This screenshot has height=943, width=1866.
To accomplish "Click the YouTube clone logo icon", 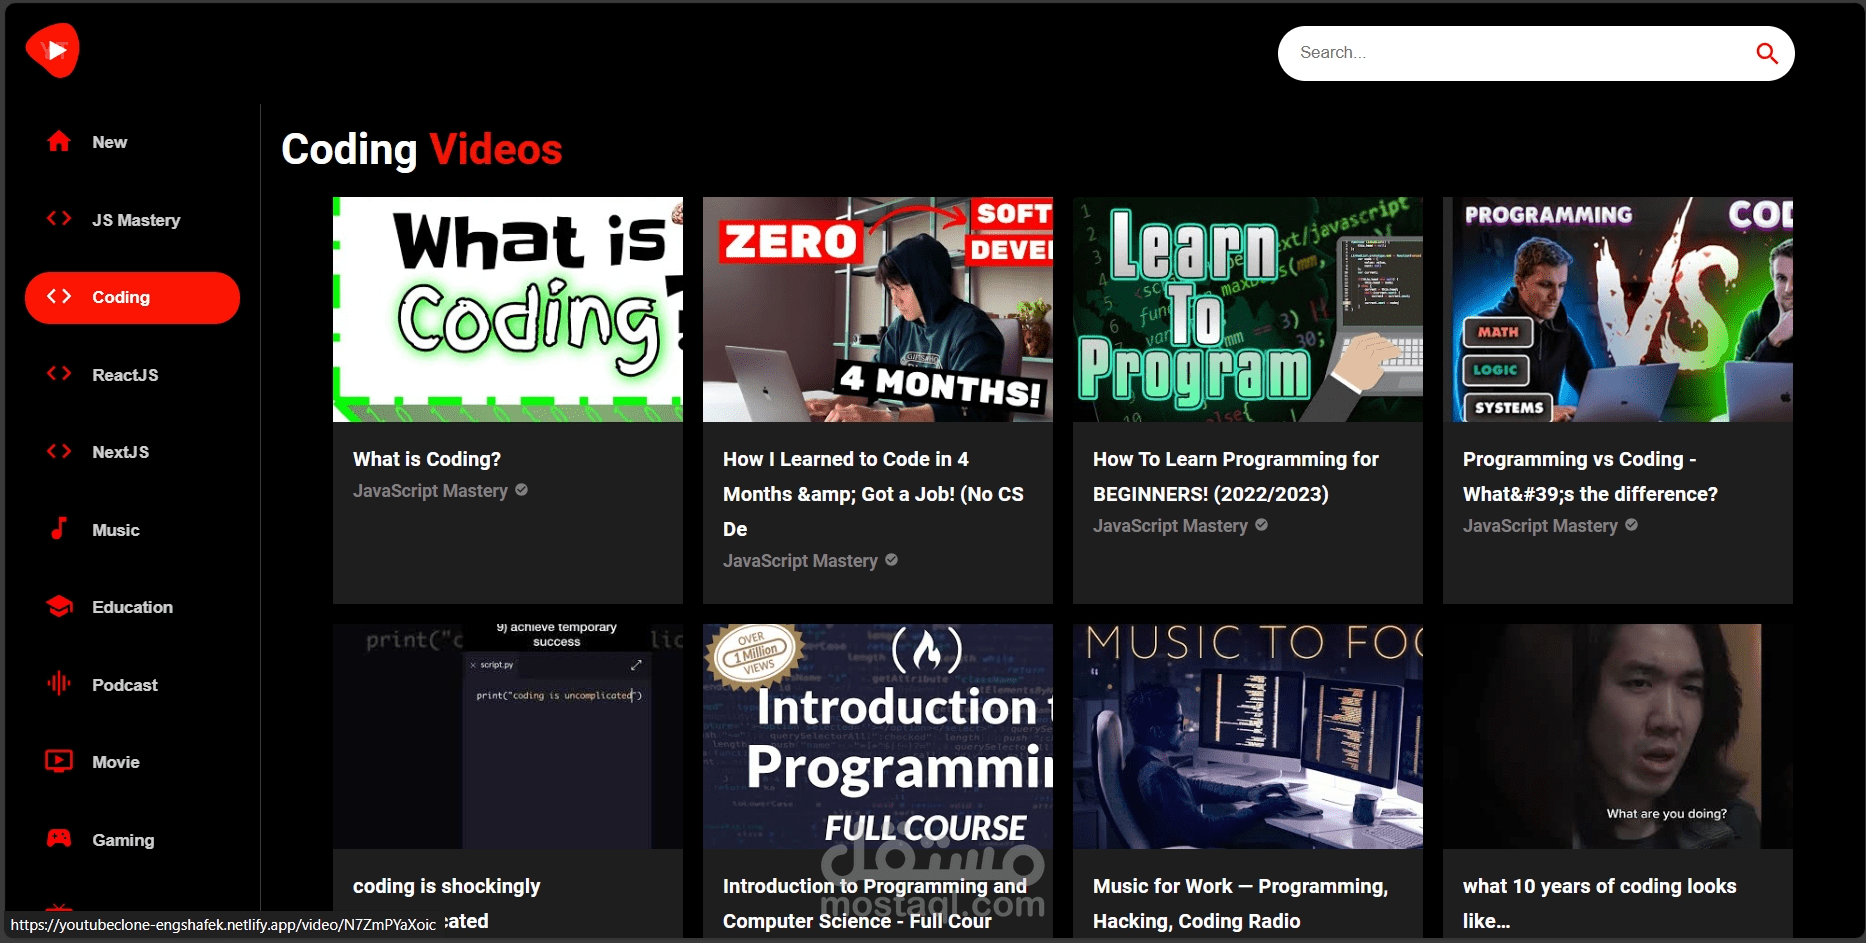I will pyautogui.click(x=52, y=50).
